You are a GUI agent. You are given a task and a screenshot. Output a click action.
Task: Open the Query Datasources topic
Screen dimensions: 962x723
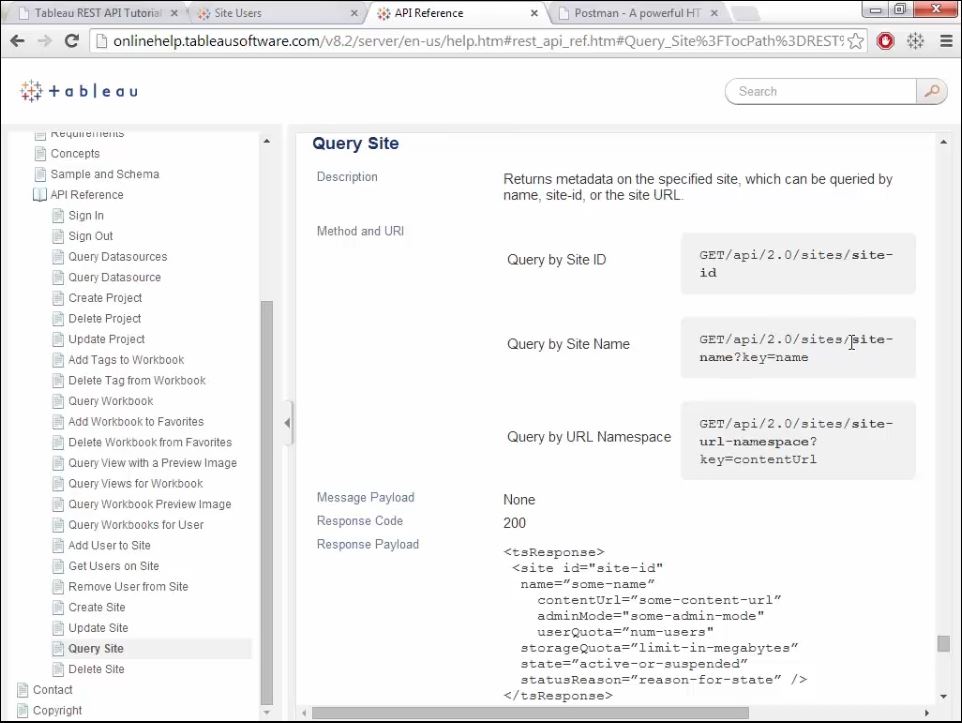coord(117,257)
